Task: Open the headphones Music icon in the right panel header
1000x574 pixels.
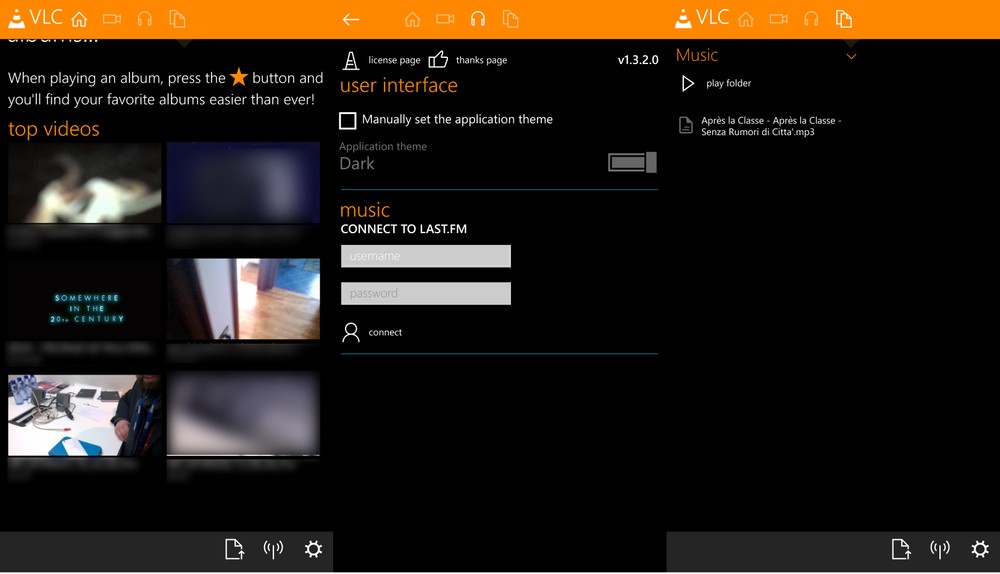Action: [x=811, y=19]
